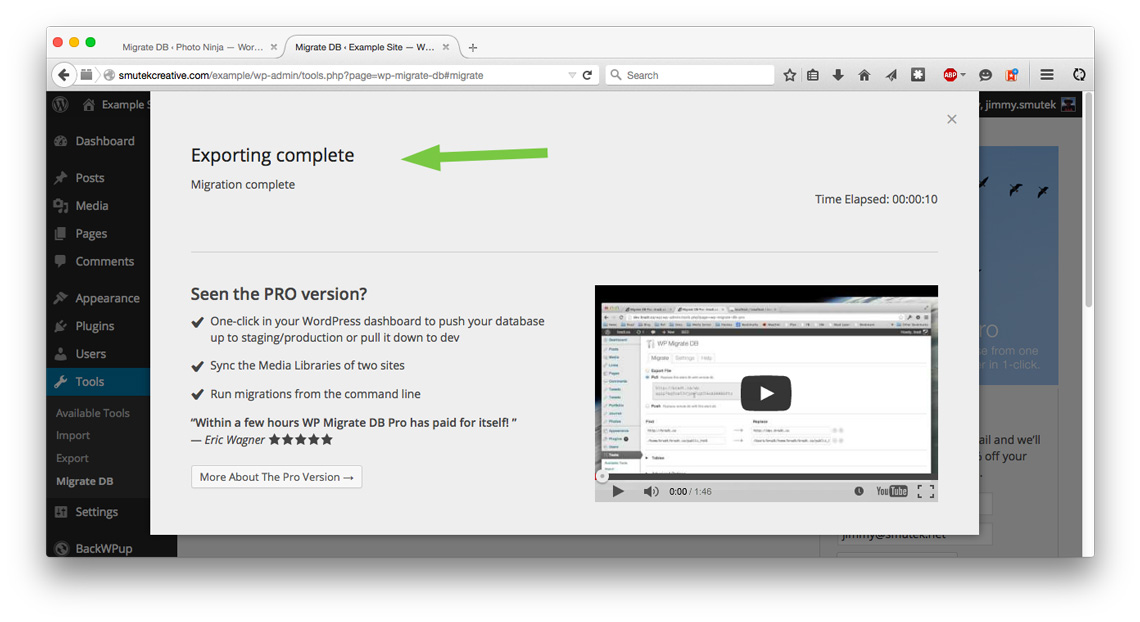
Task: Click the paper-plane send icon in toolbar
Action: pos(891,75)
